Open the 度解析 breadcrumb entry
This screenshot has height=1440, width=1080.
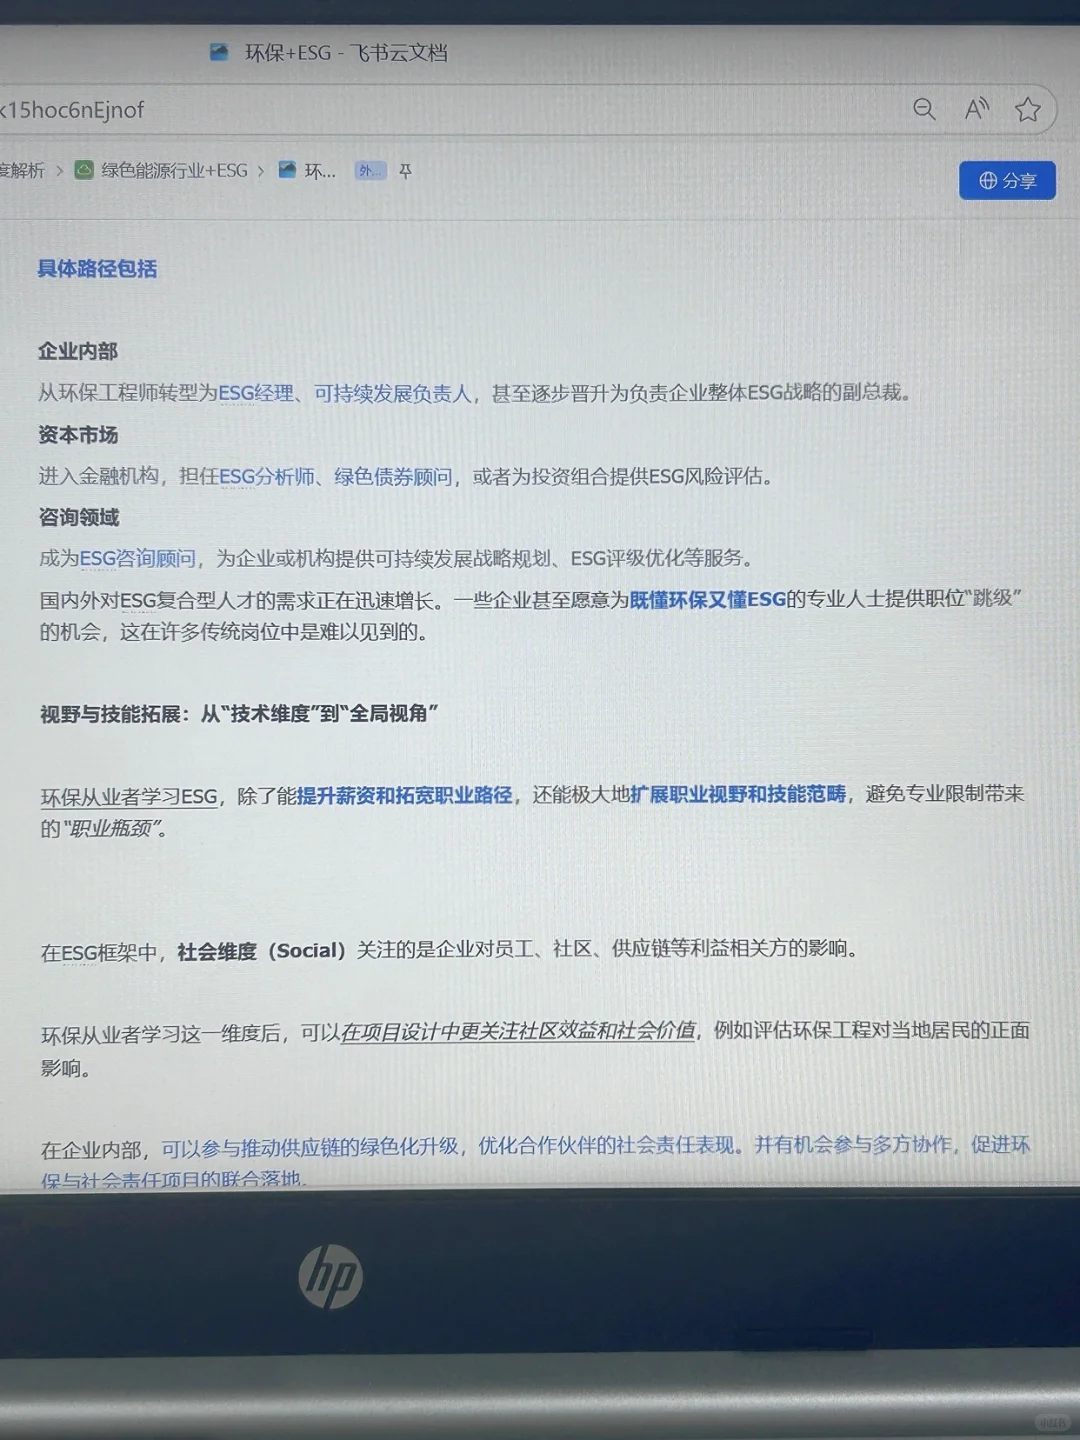click(x=20, y=170)
